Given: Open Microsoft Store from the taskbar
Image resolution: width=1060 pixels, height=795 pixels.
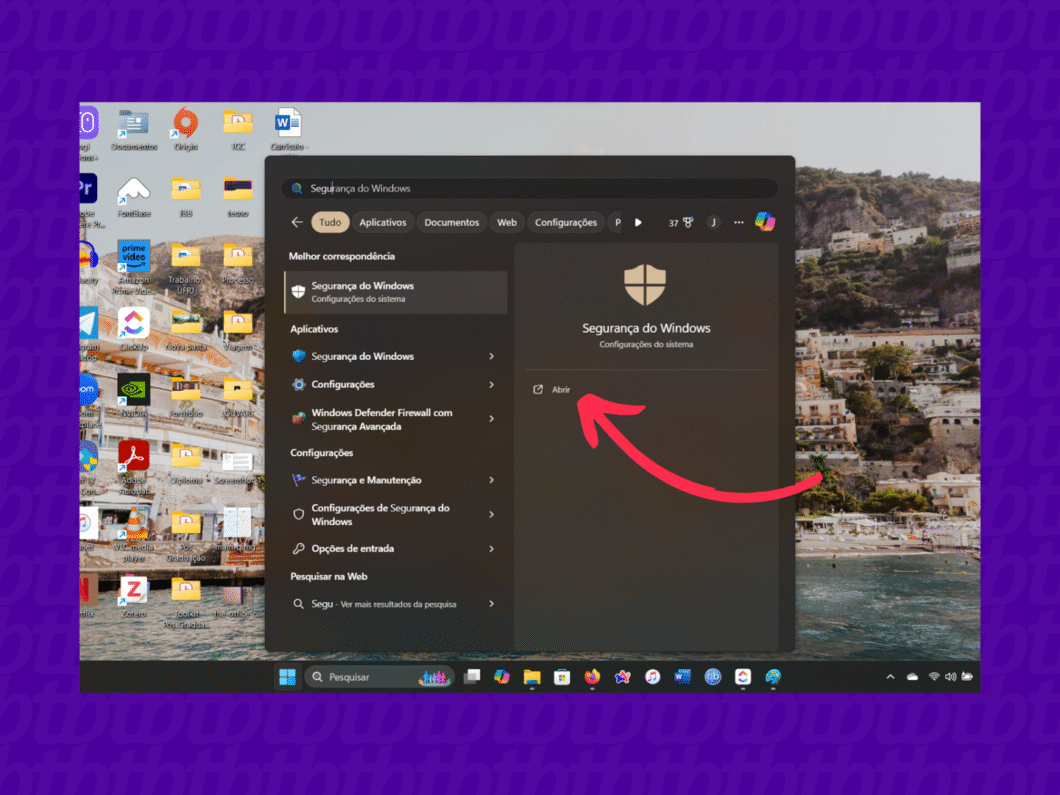Looking at the screenshot, I should pyautogui.click(x=562, y=677).
